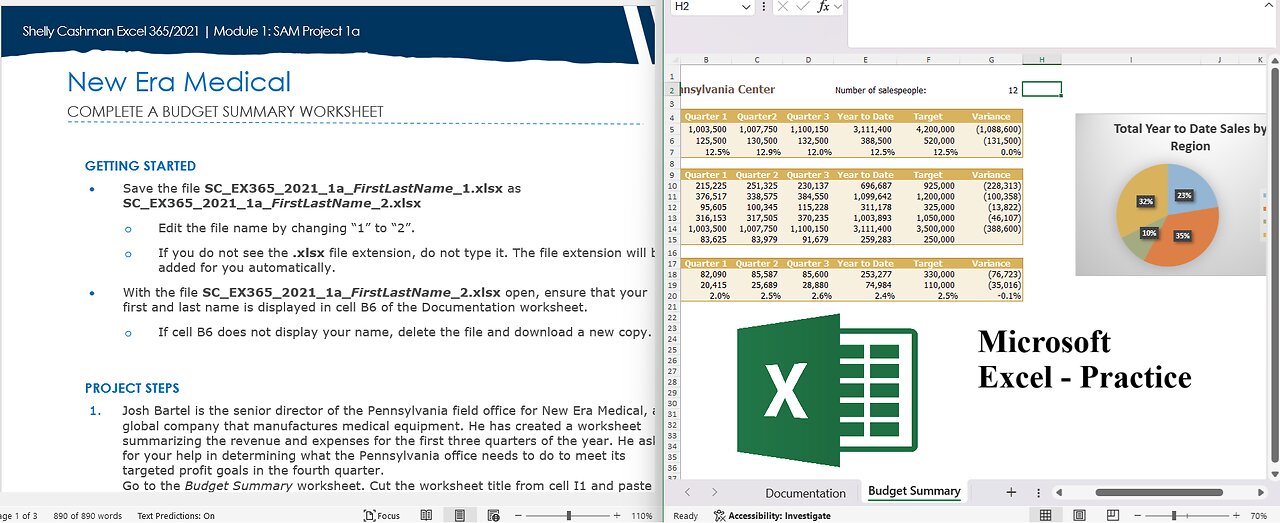Click the Enter checkmark icon in formula bar

802,7
